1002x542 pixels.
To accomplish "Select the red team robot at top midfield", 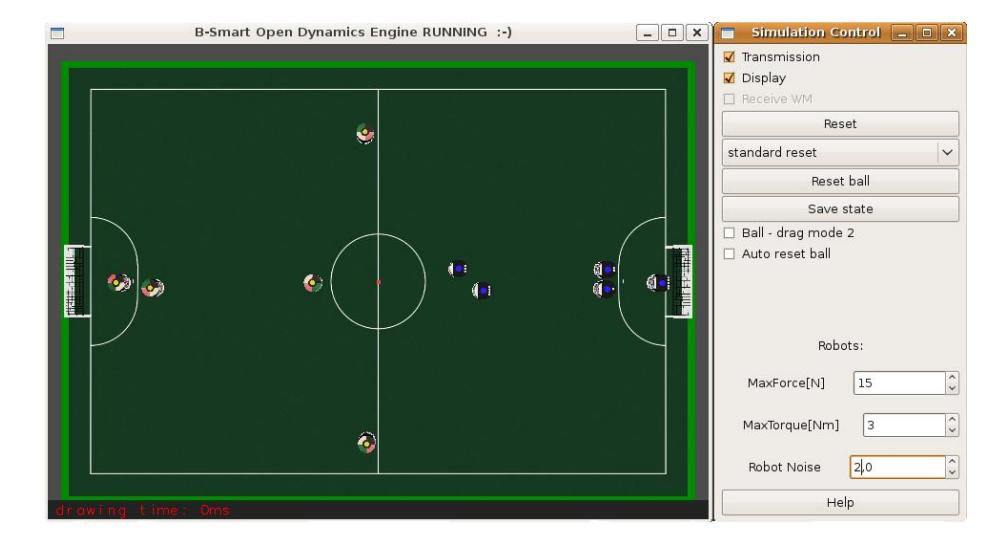I will [x=365, y=134].
